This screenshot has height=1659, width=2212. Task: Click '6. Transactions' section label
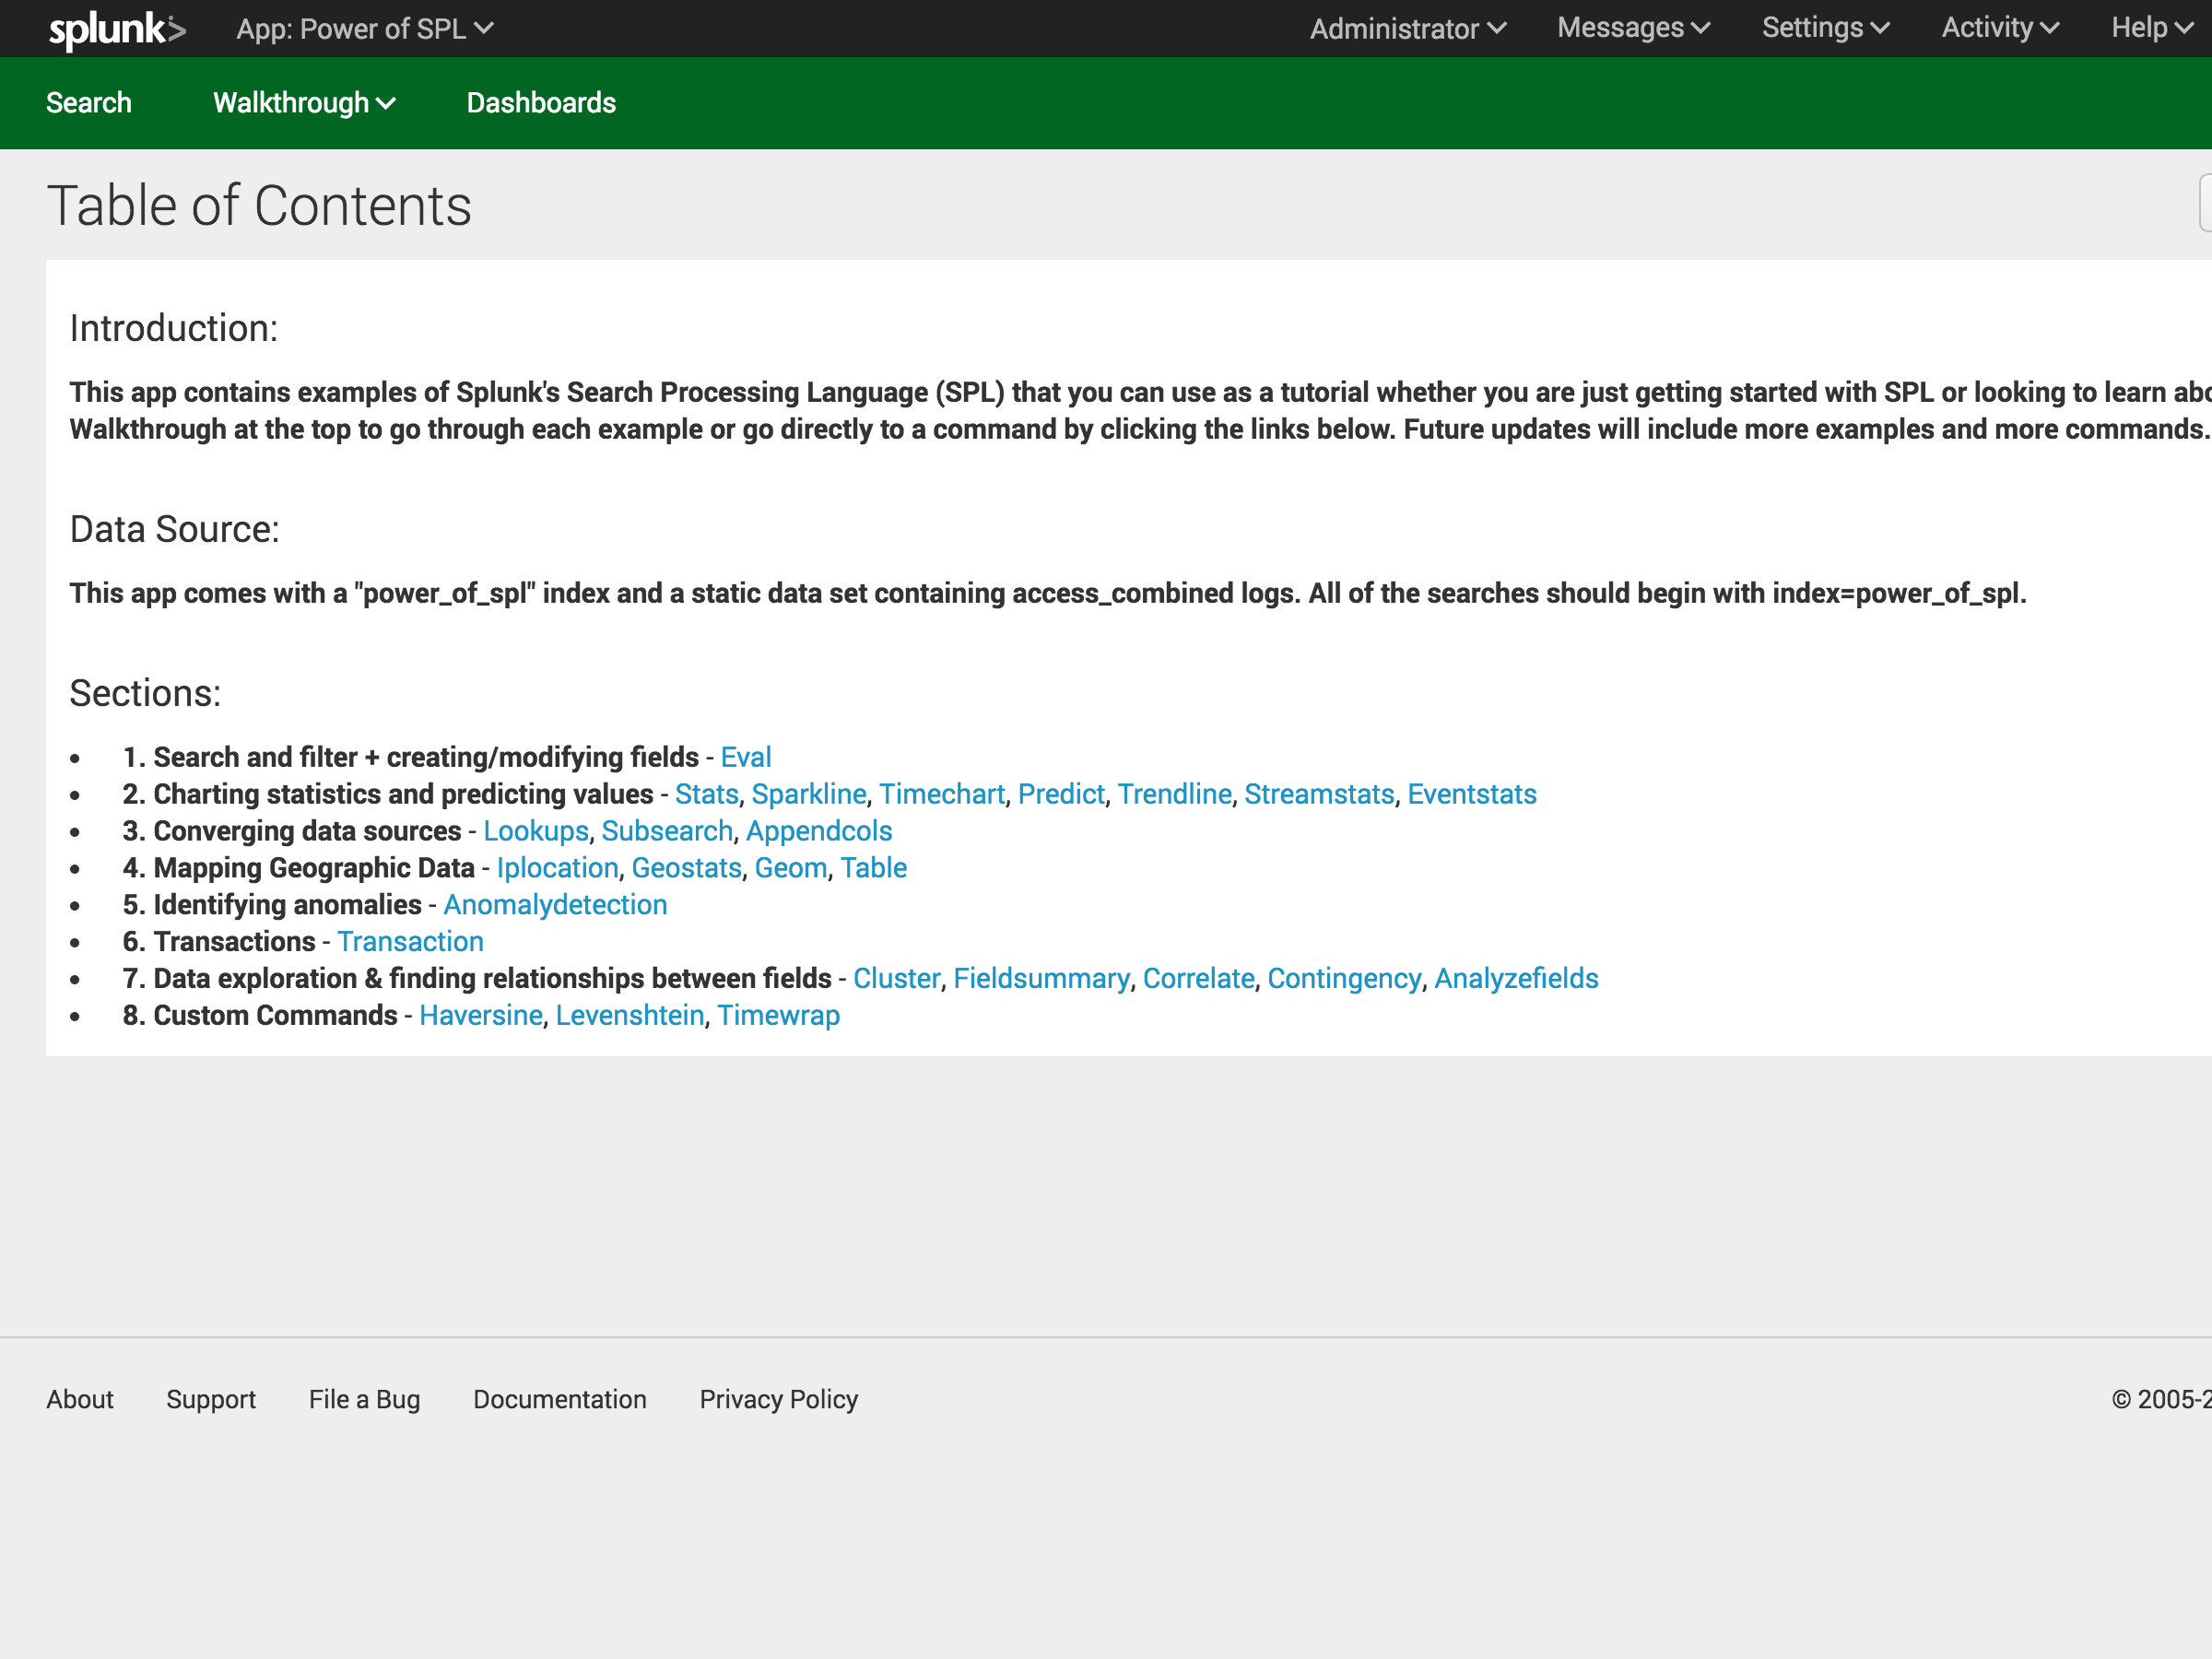click(219, 942)
